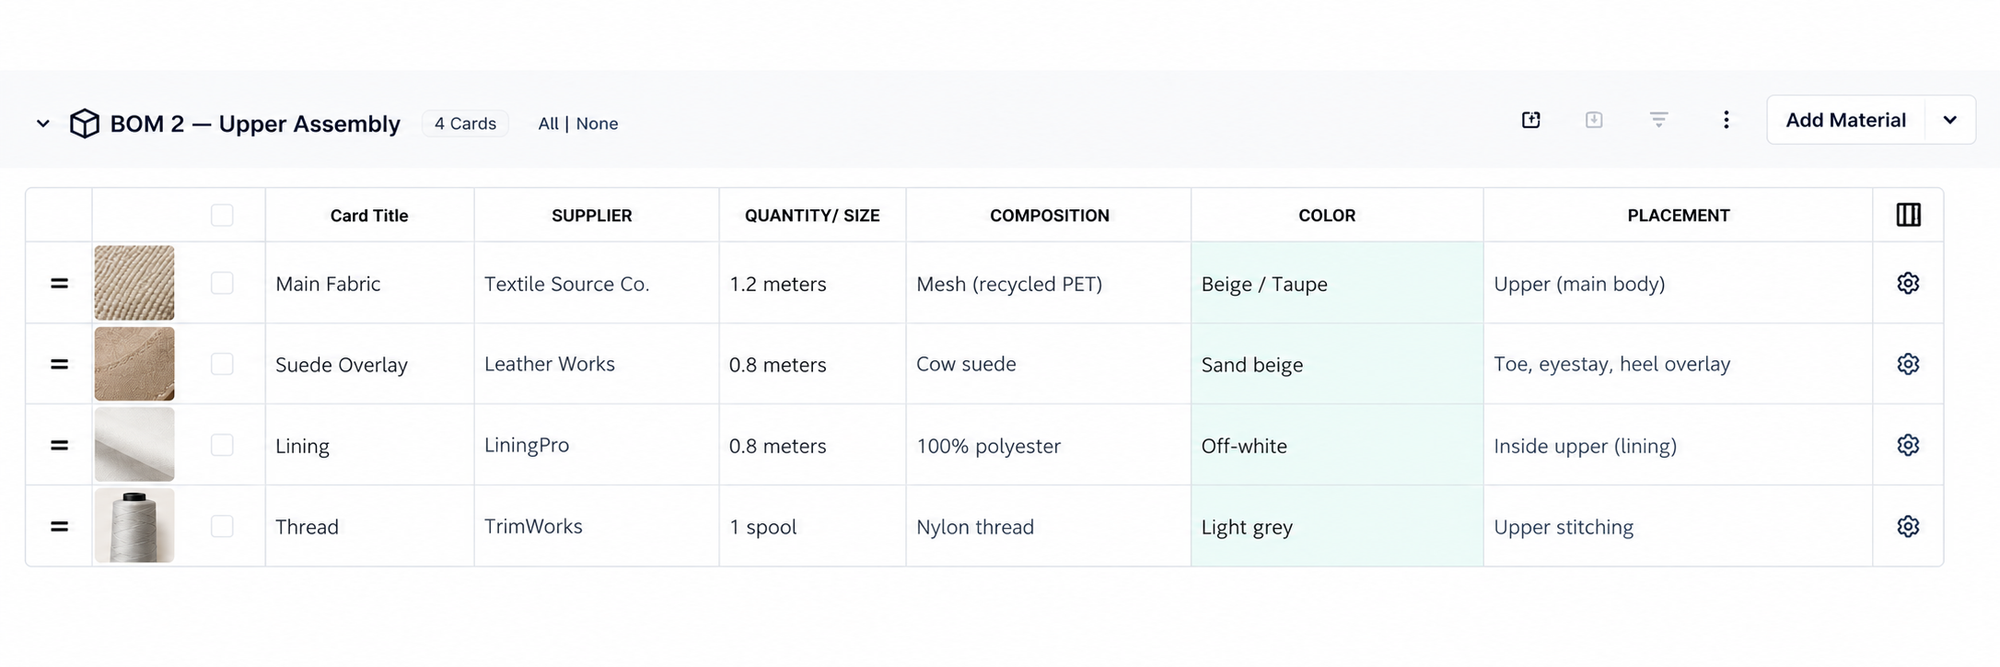Click the download icon in toolbar

point(1594,120)
